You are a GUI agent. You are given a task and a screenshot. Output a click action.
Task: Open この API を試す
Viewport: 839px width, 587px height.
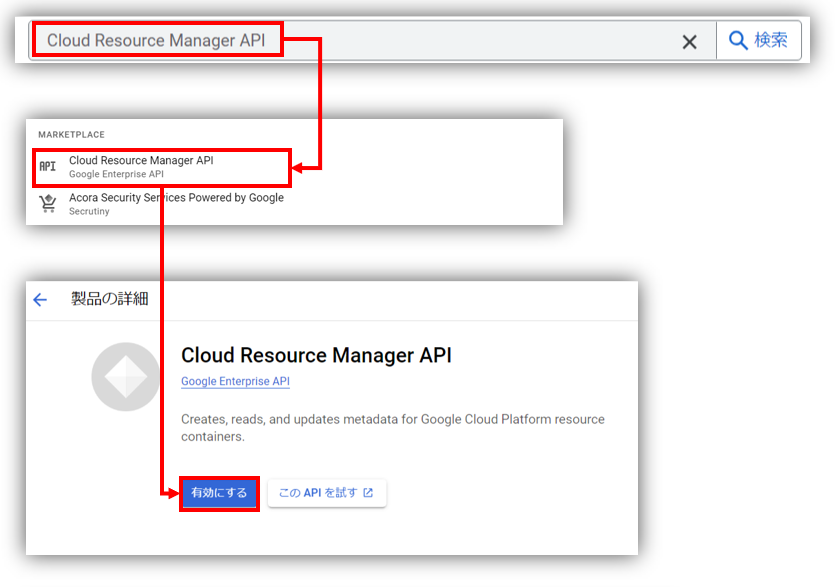[327, 492]
